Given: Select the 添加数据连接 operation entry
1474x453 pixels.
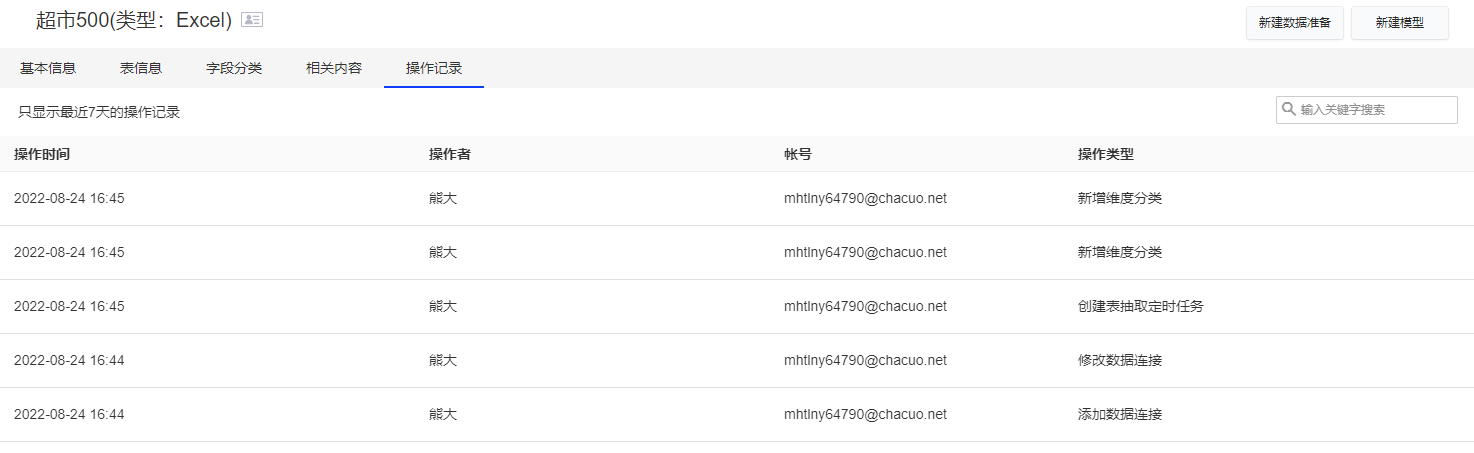Looking at the screenshot, I should tap(1120, 414).
